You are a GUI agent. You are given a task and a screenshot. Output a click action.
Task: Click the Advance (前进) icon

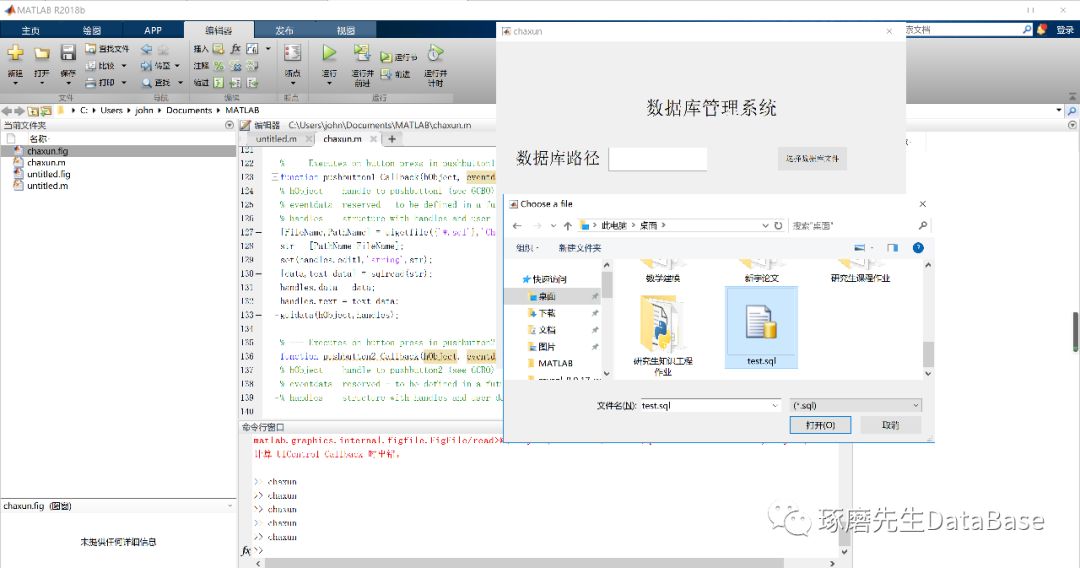(x=386, y=74)
